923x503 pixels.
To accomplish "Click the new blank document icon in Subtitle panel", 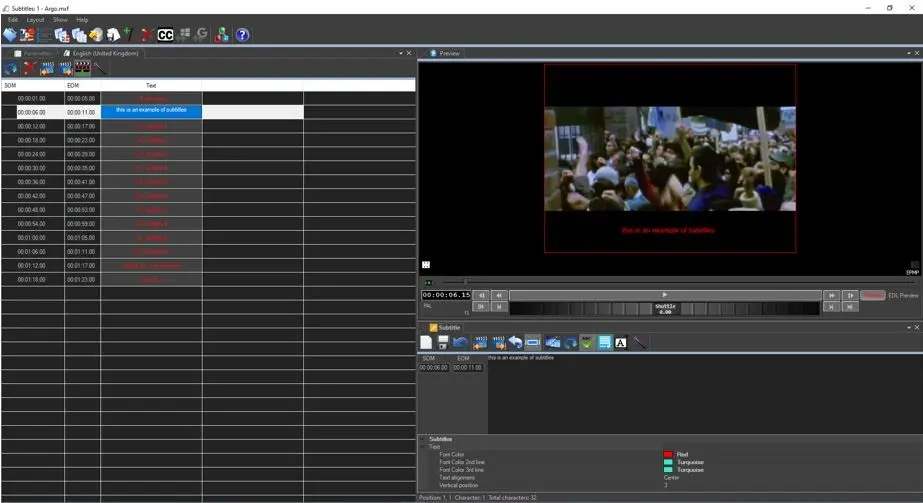I will click(x=426, y=343).
